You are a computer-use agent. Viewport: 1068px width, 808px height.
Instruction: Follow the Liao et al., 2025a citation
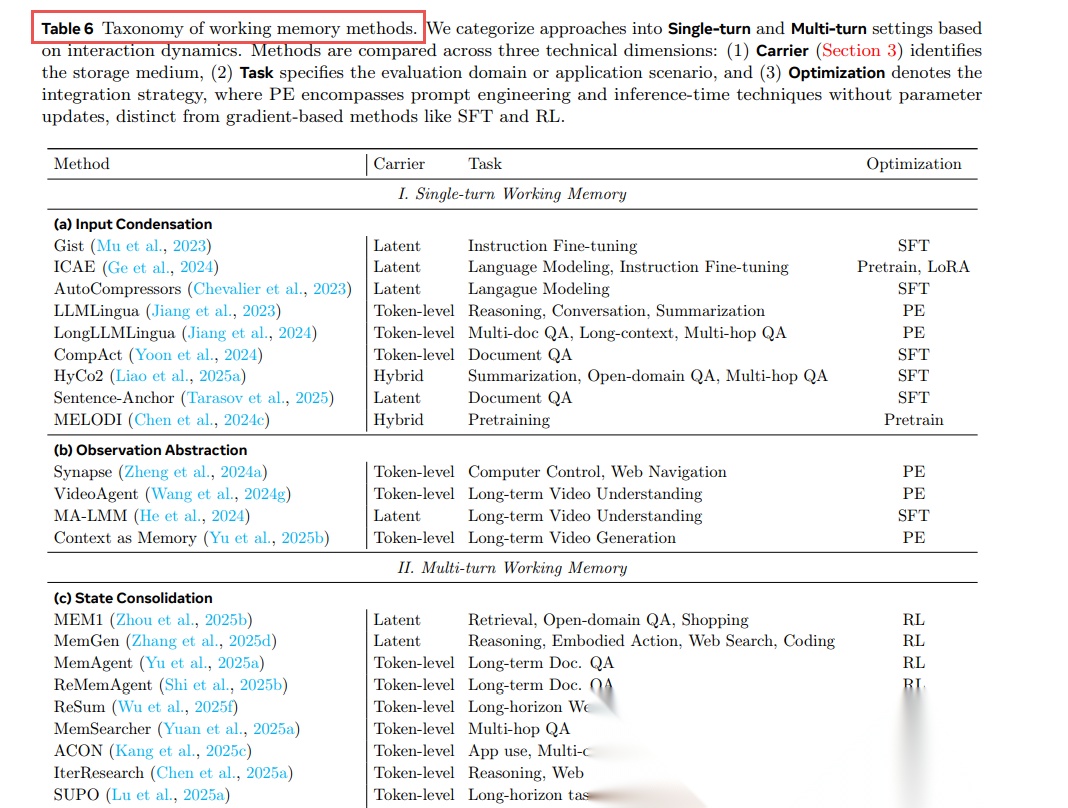coord(178,376)
